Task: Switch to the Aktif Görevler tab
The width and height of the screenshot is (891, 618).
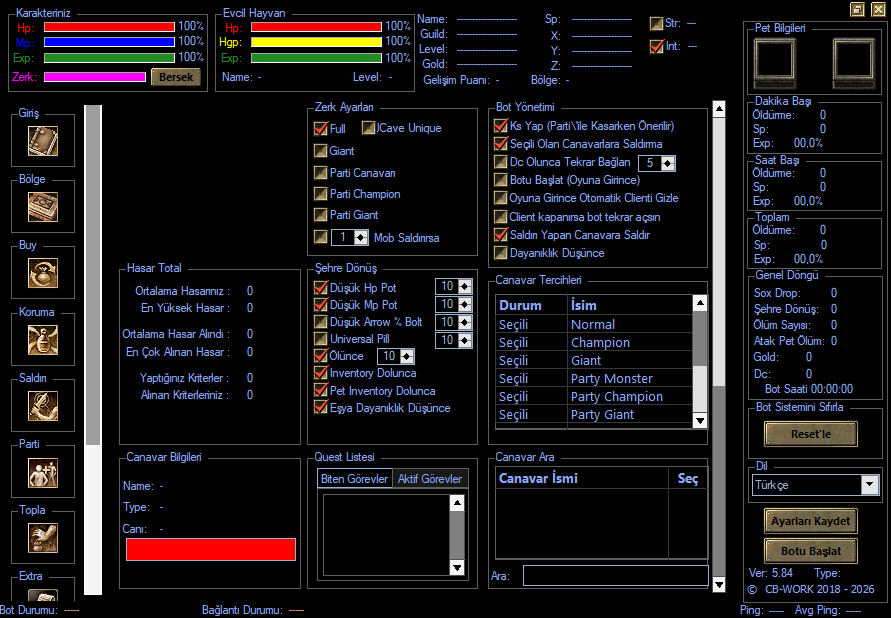Action: pyautogui.click(x=430, y=479)
